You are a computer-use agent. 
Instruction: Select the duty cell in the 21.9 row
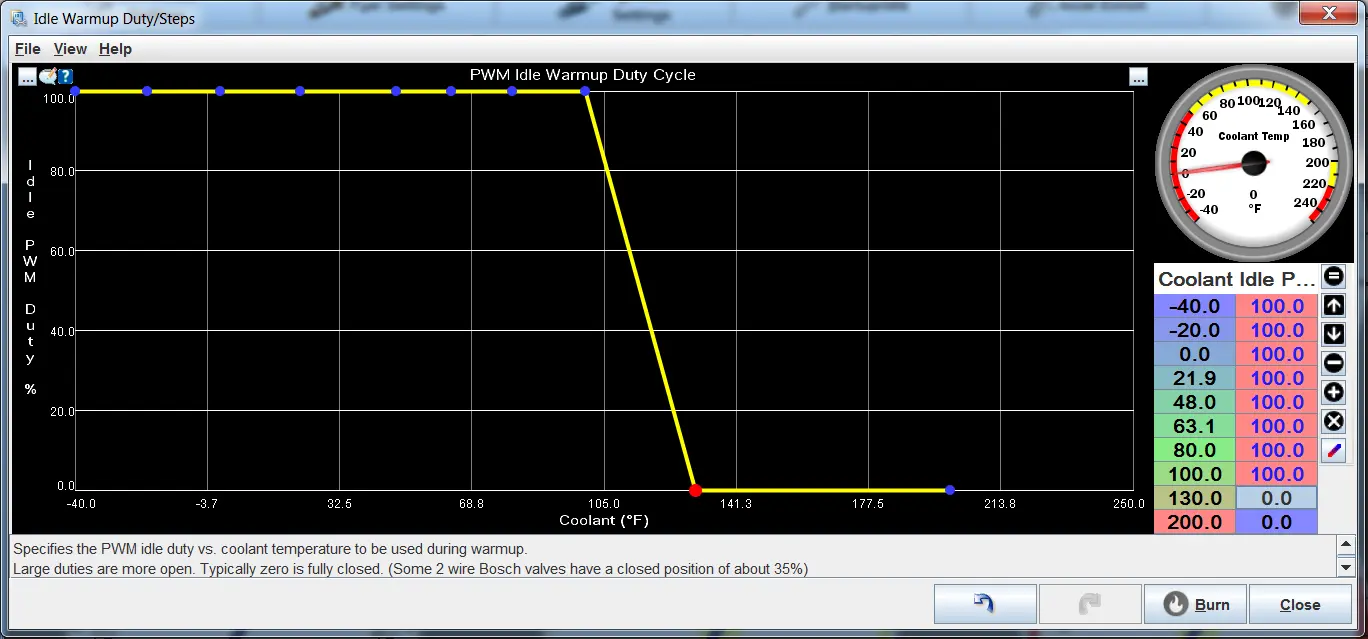[x=1277, y=378]
